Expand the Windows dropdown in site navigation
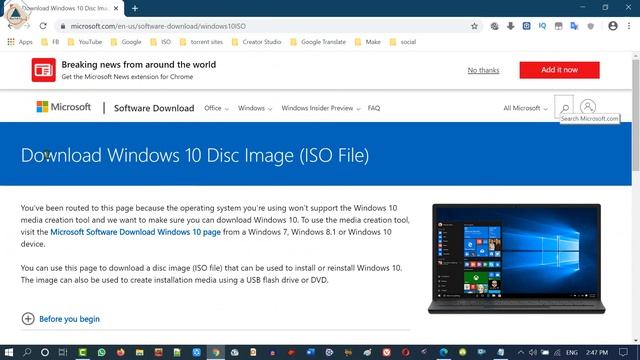 pyautogui.click(x=255, y=108)
